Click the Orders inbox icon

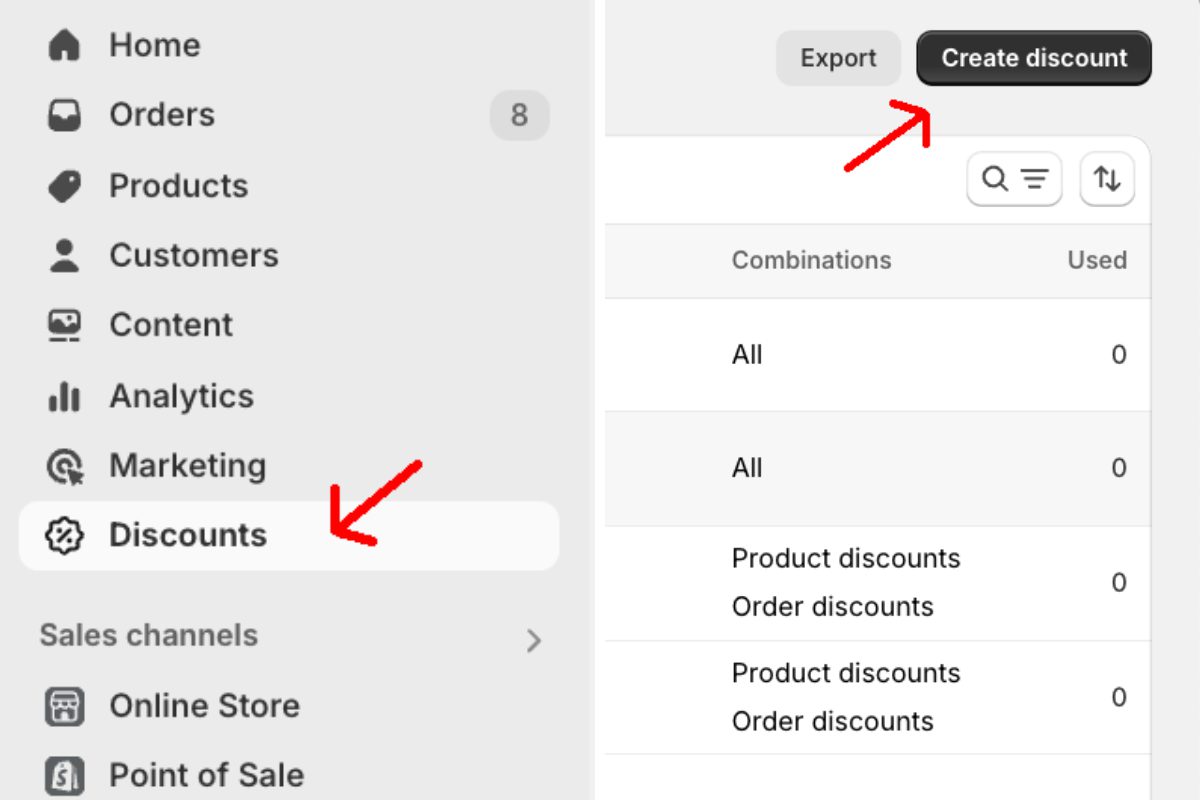tap(64, 115)
